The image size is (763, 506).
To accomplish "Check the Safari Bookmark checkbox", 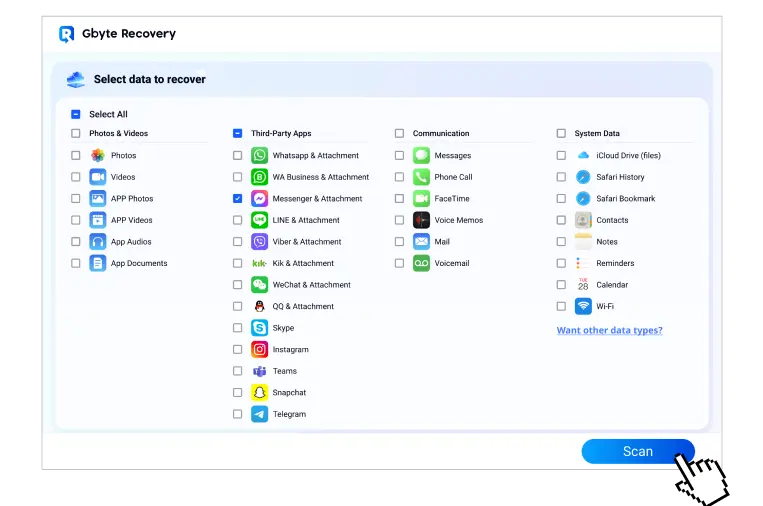I will tap(561, 199).
